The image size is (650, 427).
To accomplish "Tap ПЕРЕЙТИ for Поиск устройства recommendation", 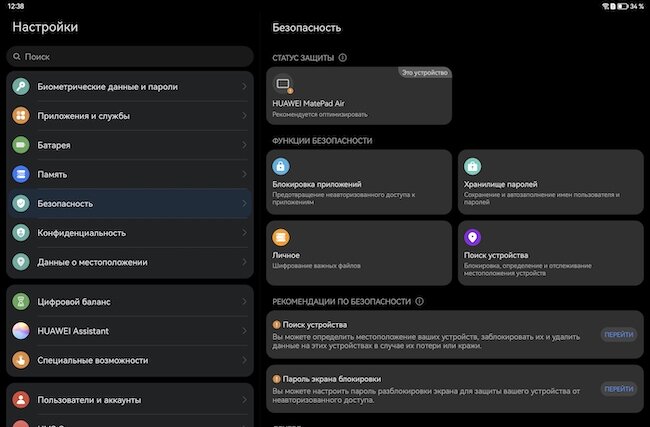I will point(618,335).
